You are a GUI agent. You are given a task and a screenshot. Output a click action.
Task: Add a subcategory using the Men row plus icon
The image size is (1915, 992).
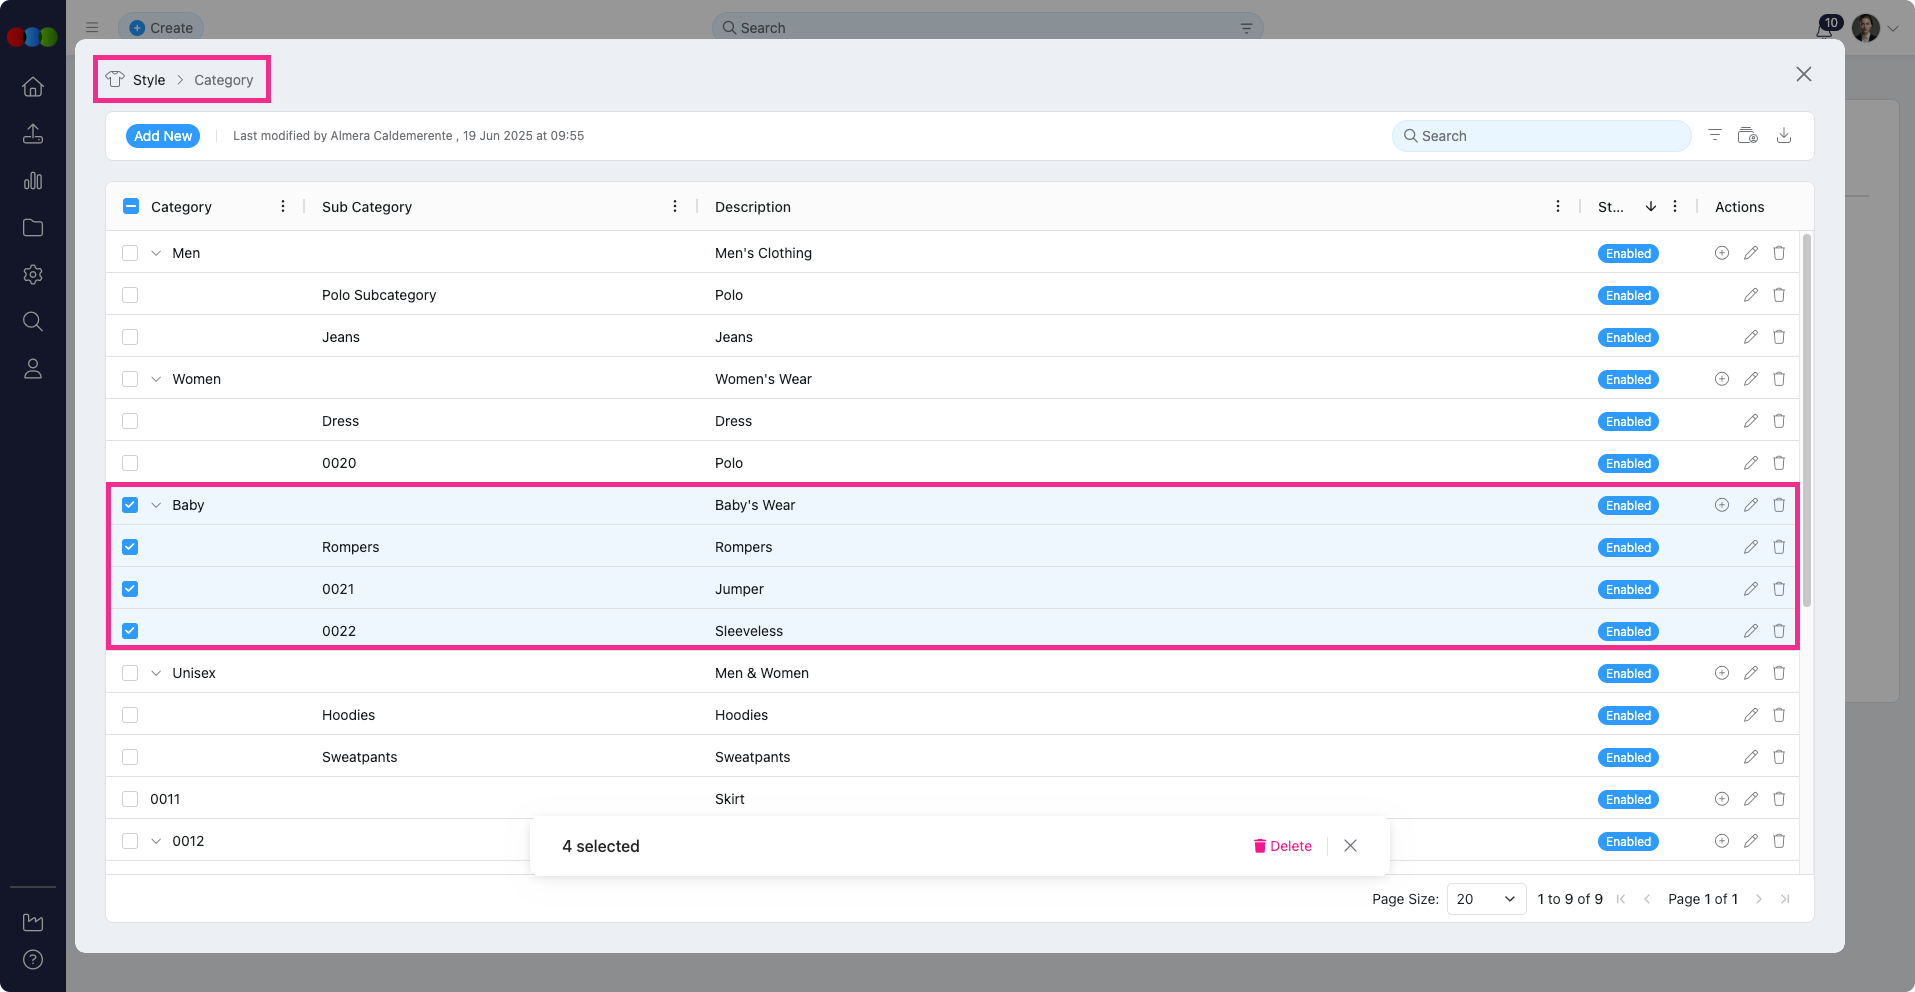click(x=1721, y=253)
